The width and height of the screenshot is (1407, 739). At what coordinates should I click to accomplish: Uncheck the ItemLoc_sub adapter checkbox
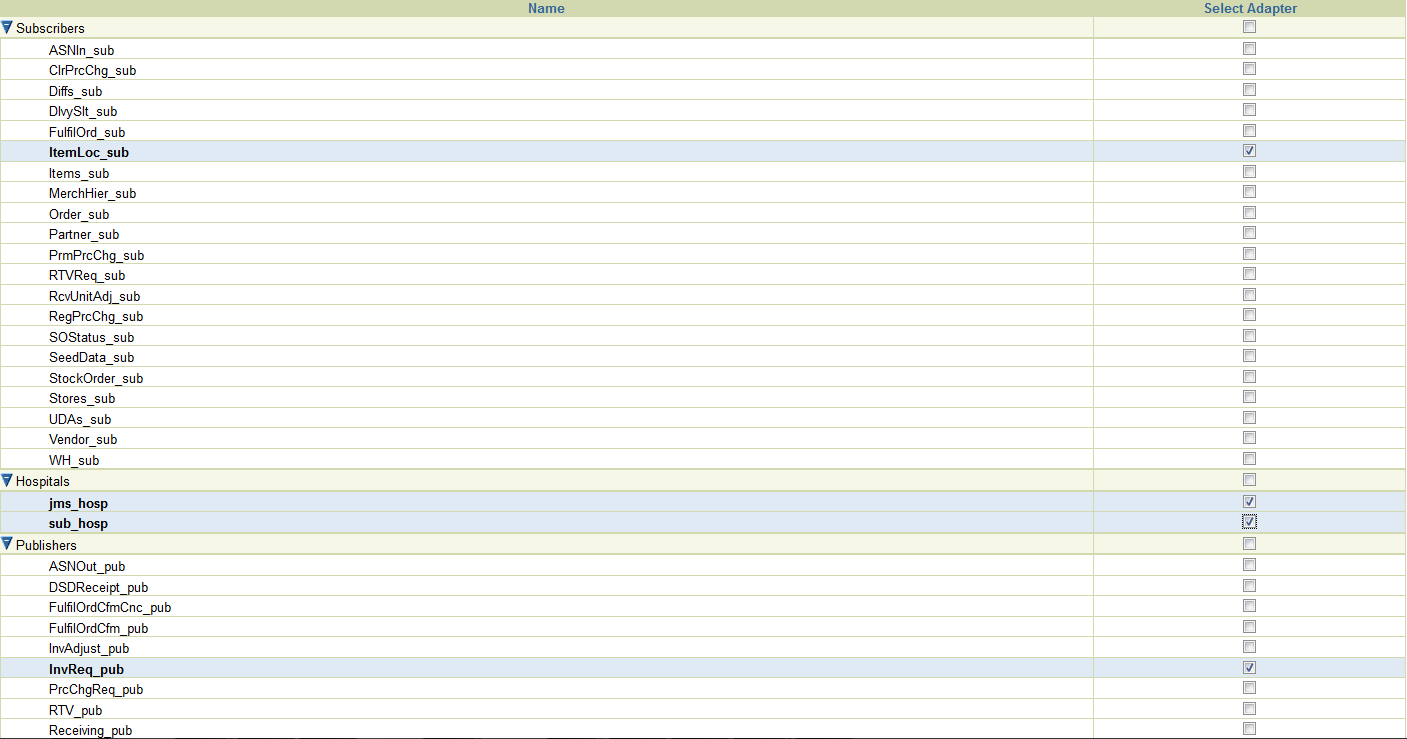coord(1249,150)
